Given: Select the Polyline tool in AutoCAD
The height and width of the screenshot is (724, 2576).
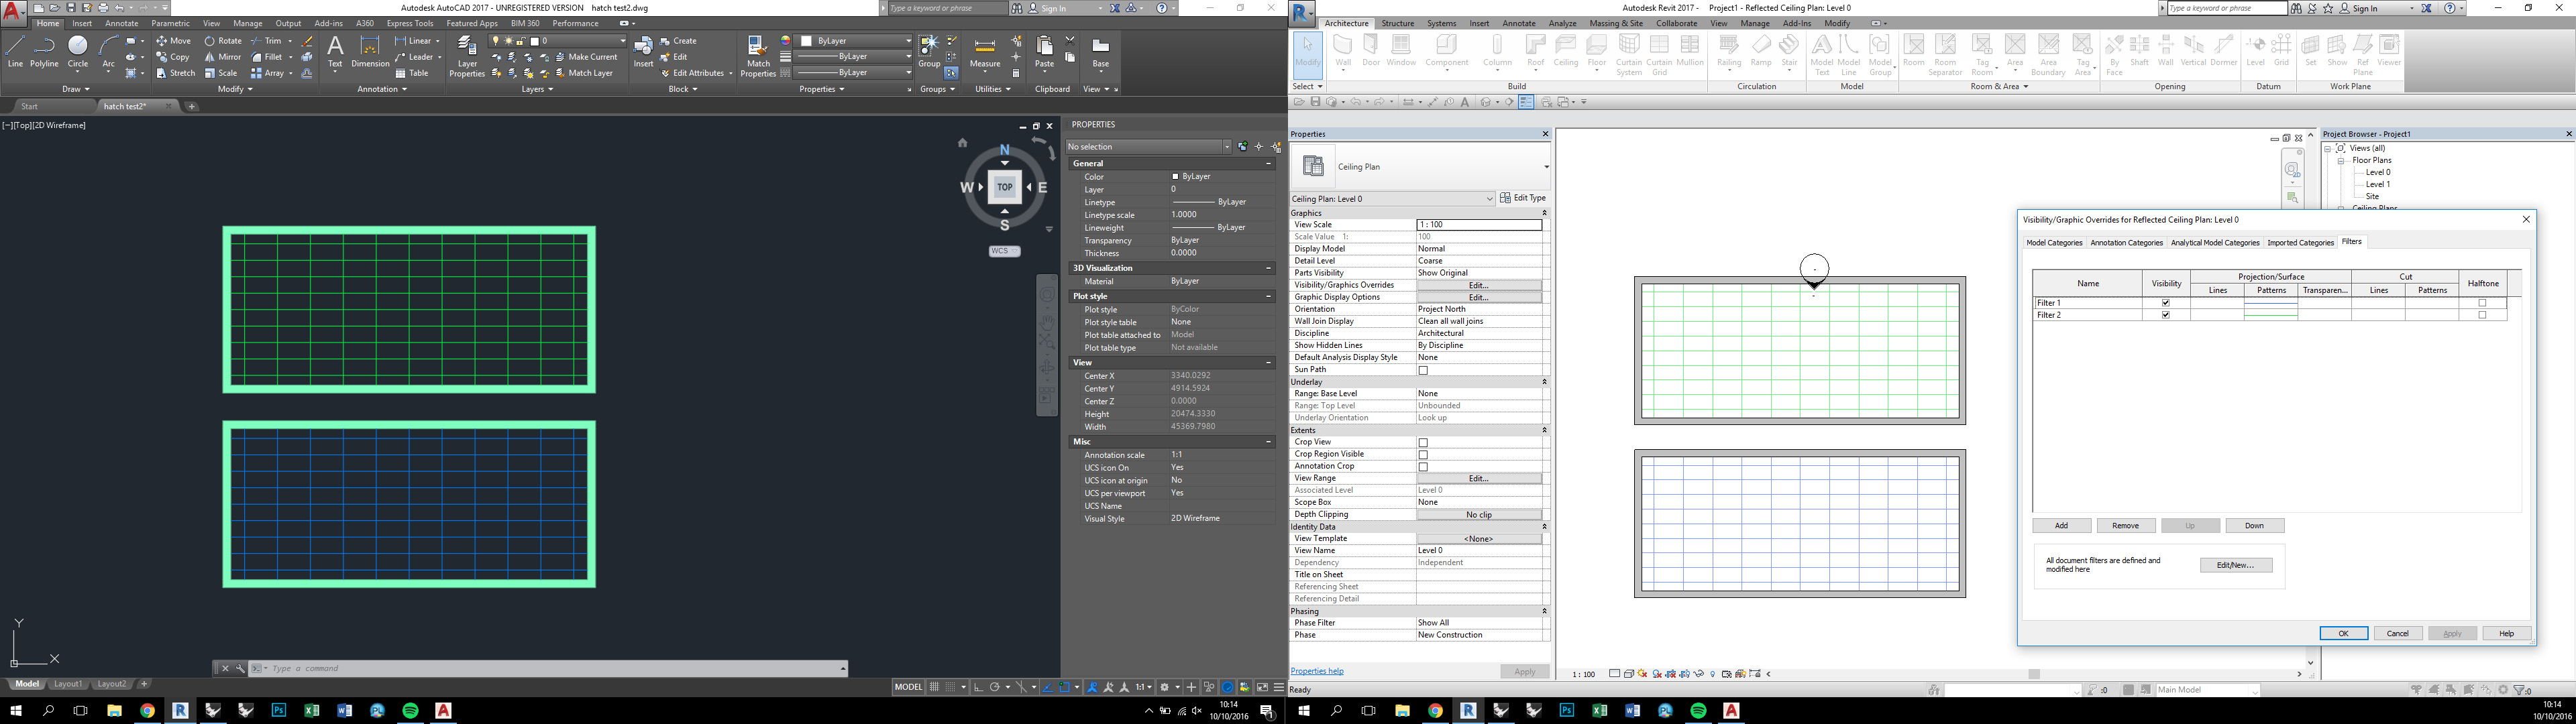Looking at the screenshot, I should pyautogui.click(x=44, y=51).
